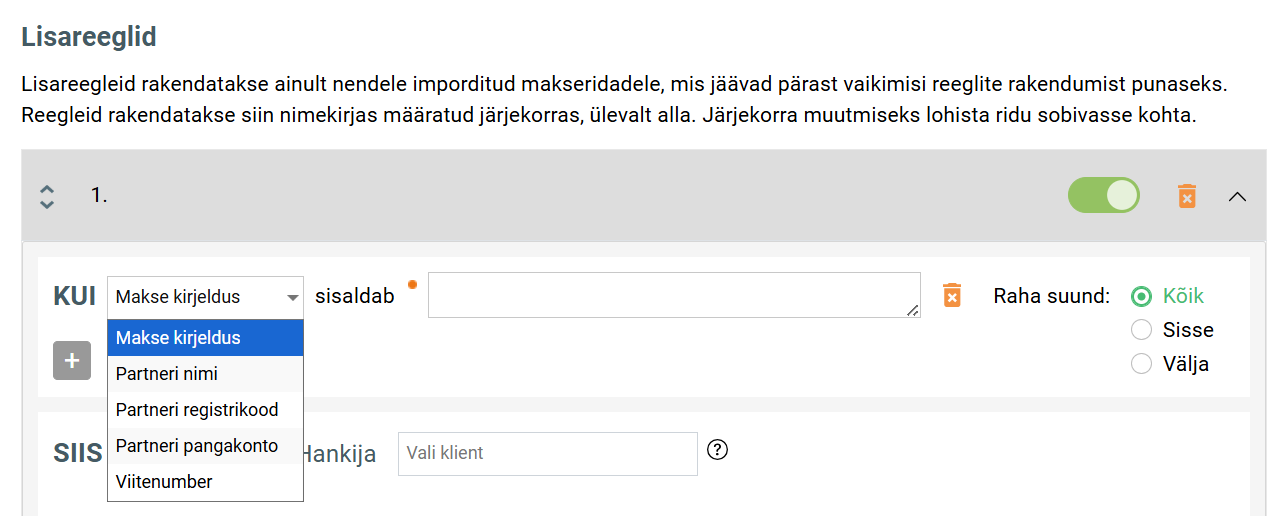Click the rule number 1. in the header

[x=99, y=196]
